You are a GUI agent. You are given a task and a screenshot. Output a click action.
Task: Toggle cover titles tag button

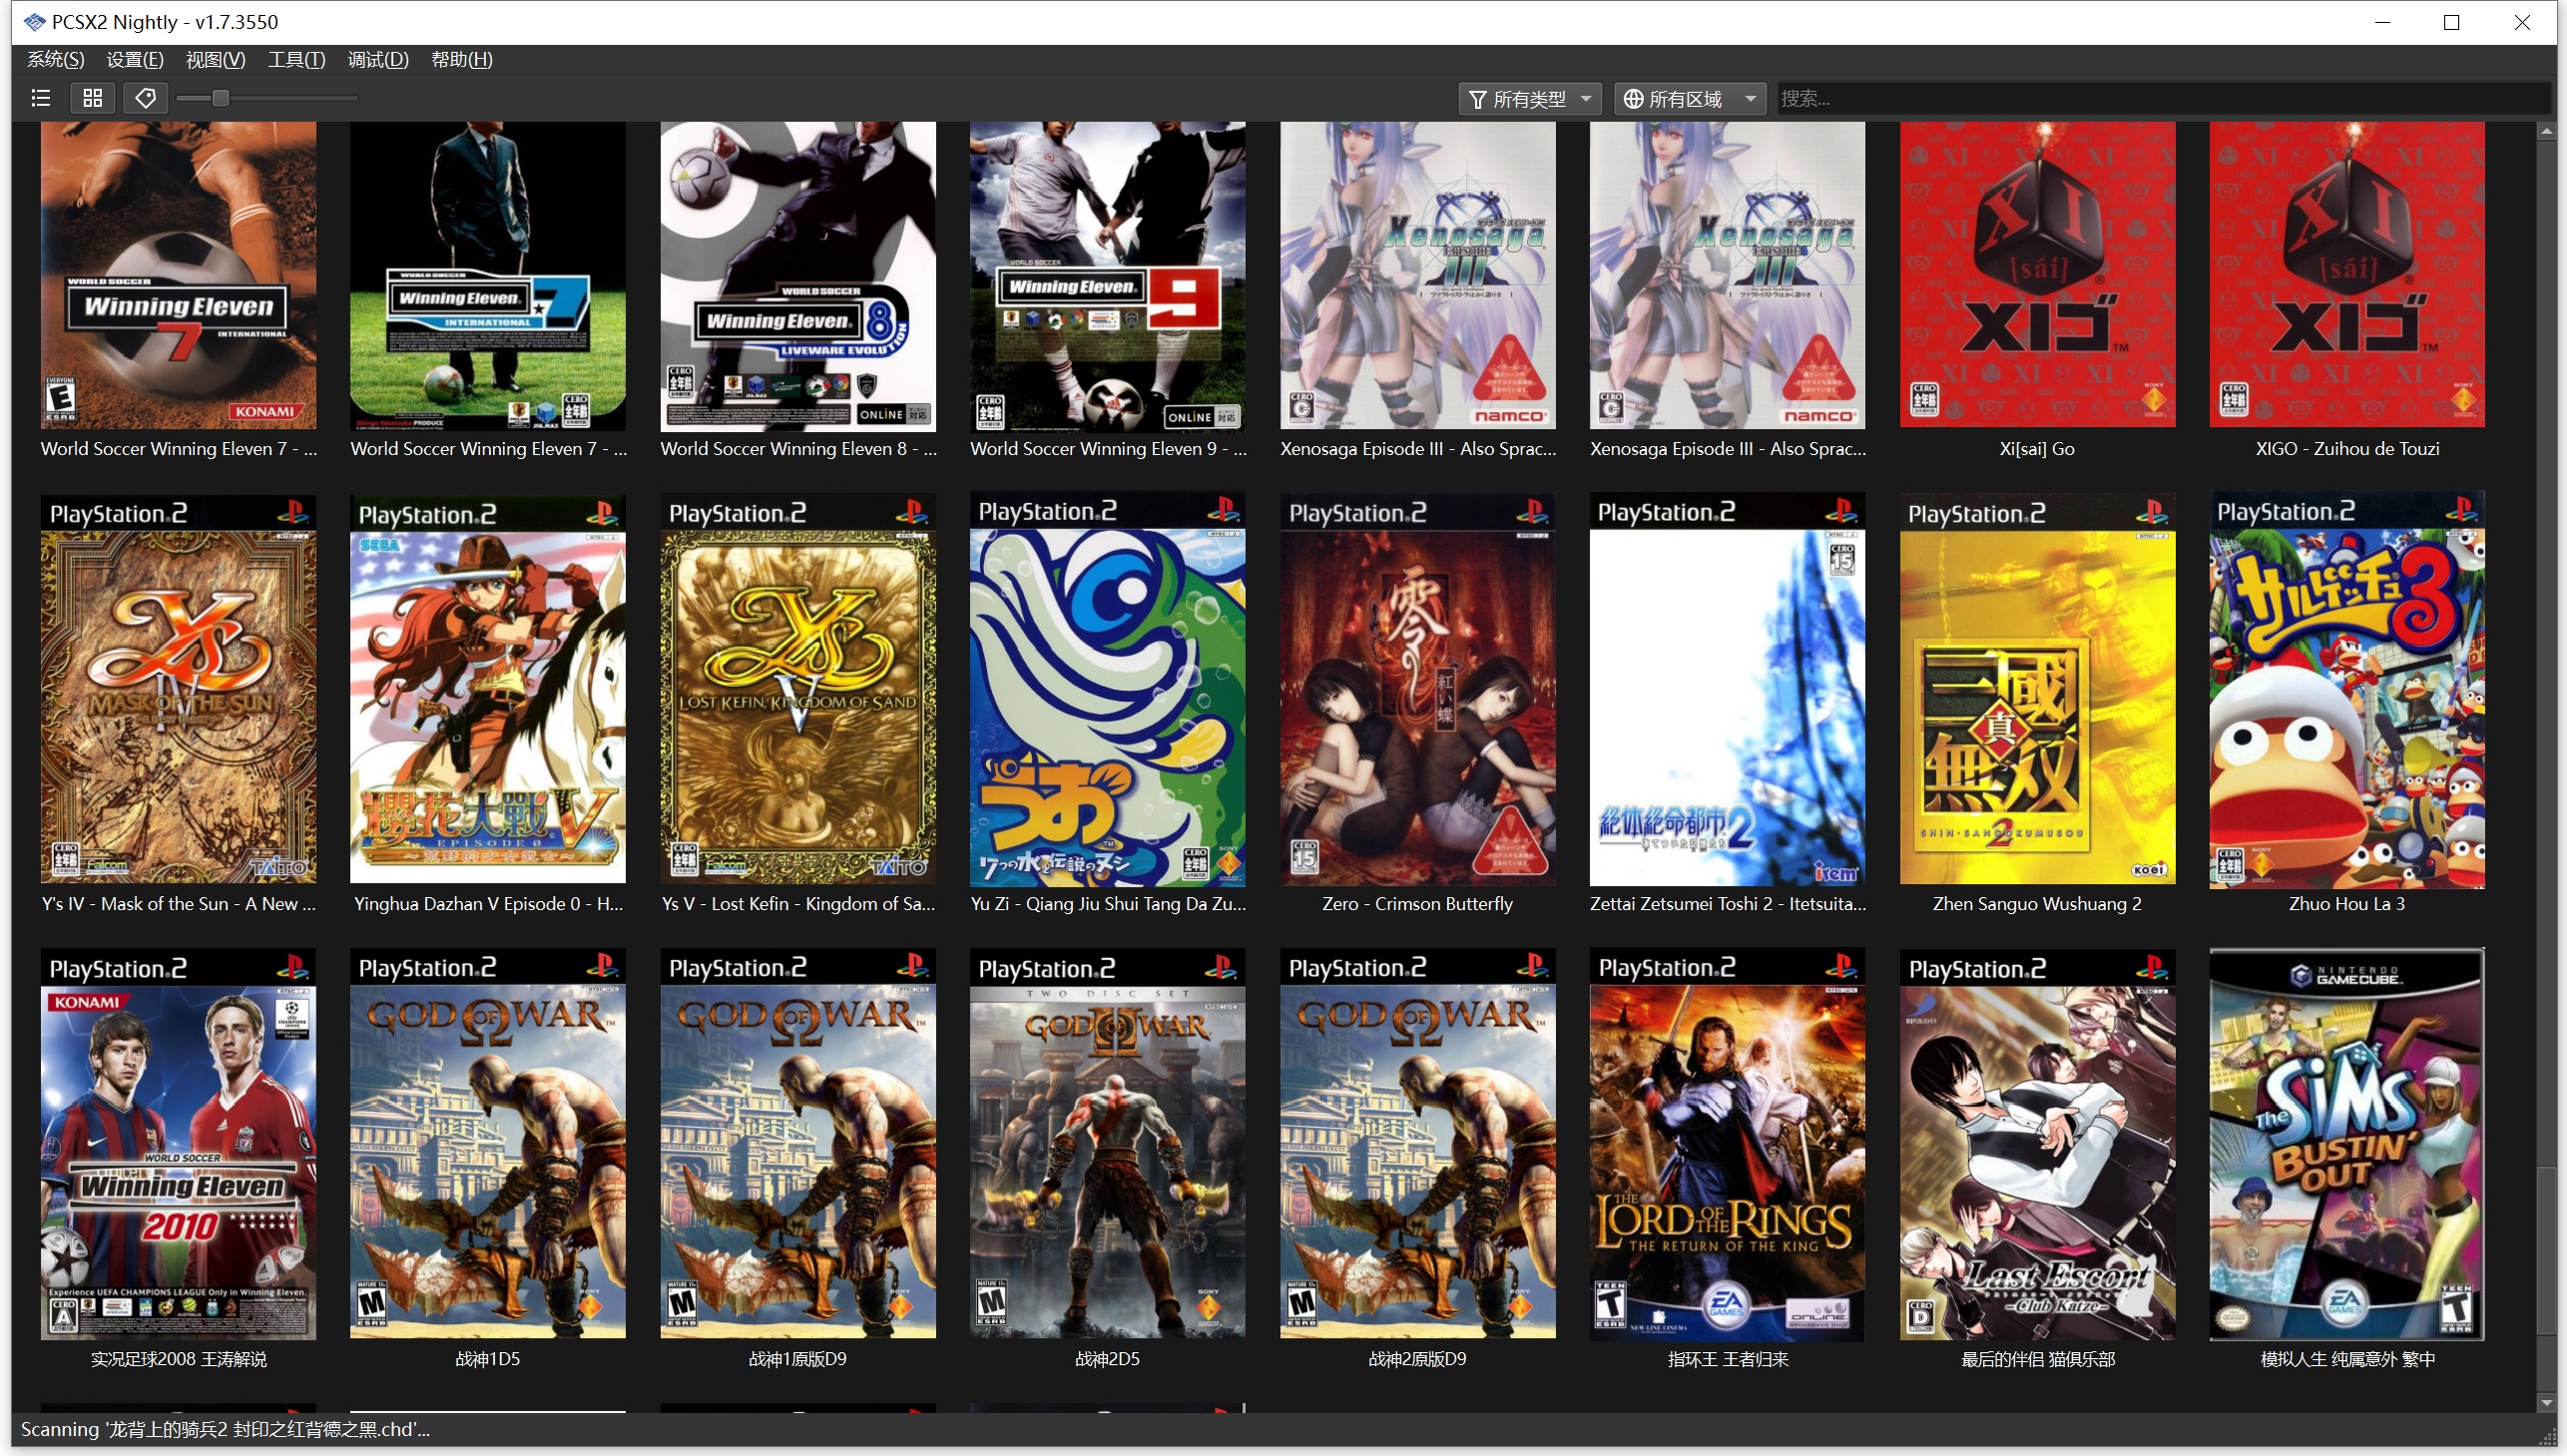pyautogui.click(x=145, y=98)
